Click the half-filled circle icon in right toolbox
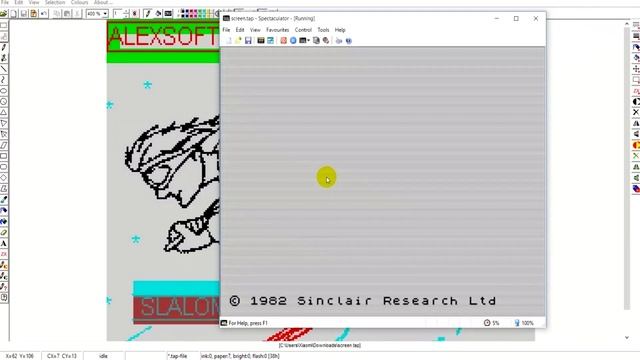The width and height of the screenshot is (640, 360). pyautogui.click(x=636, y=101)
